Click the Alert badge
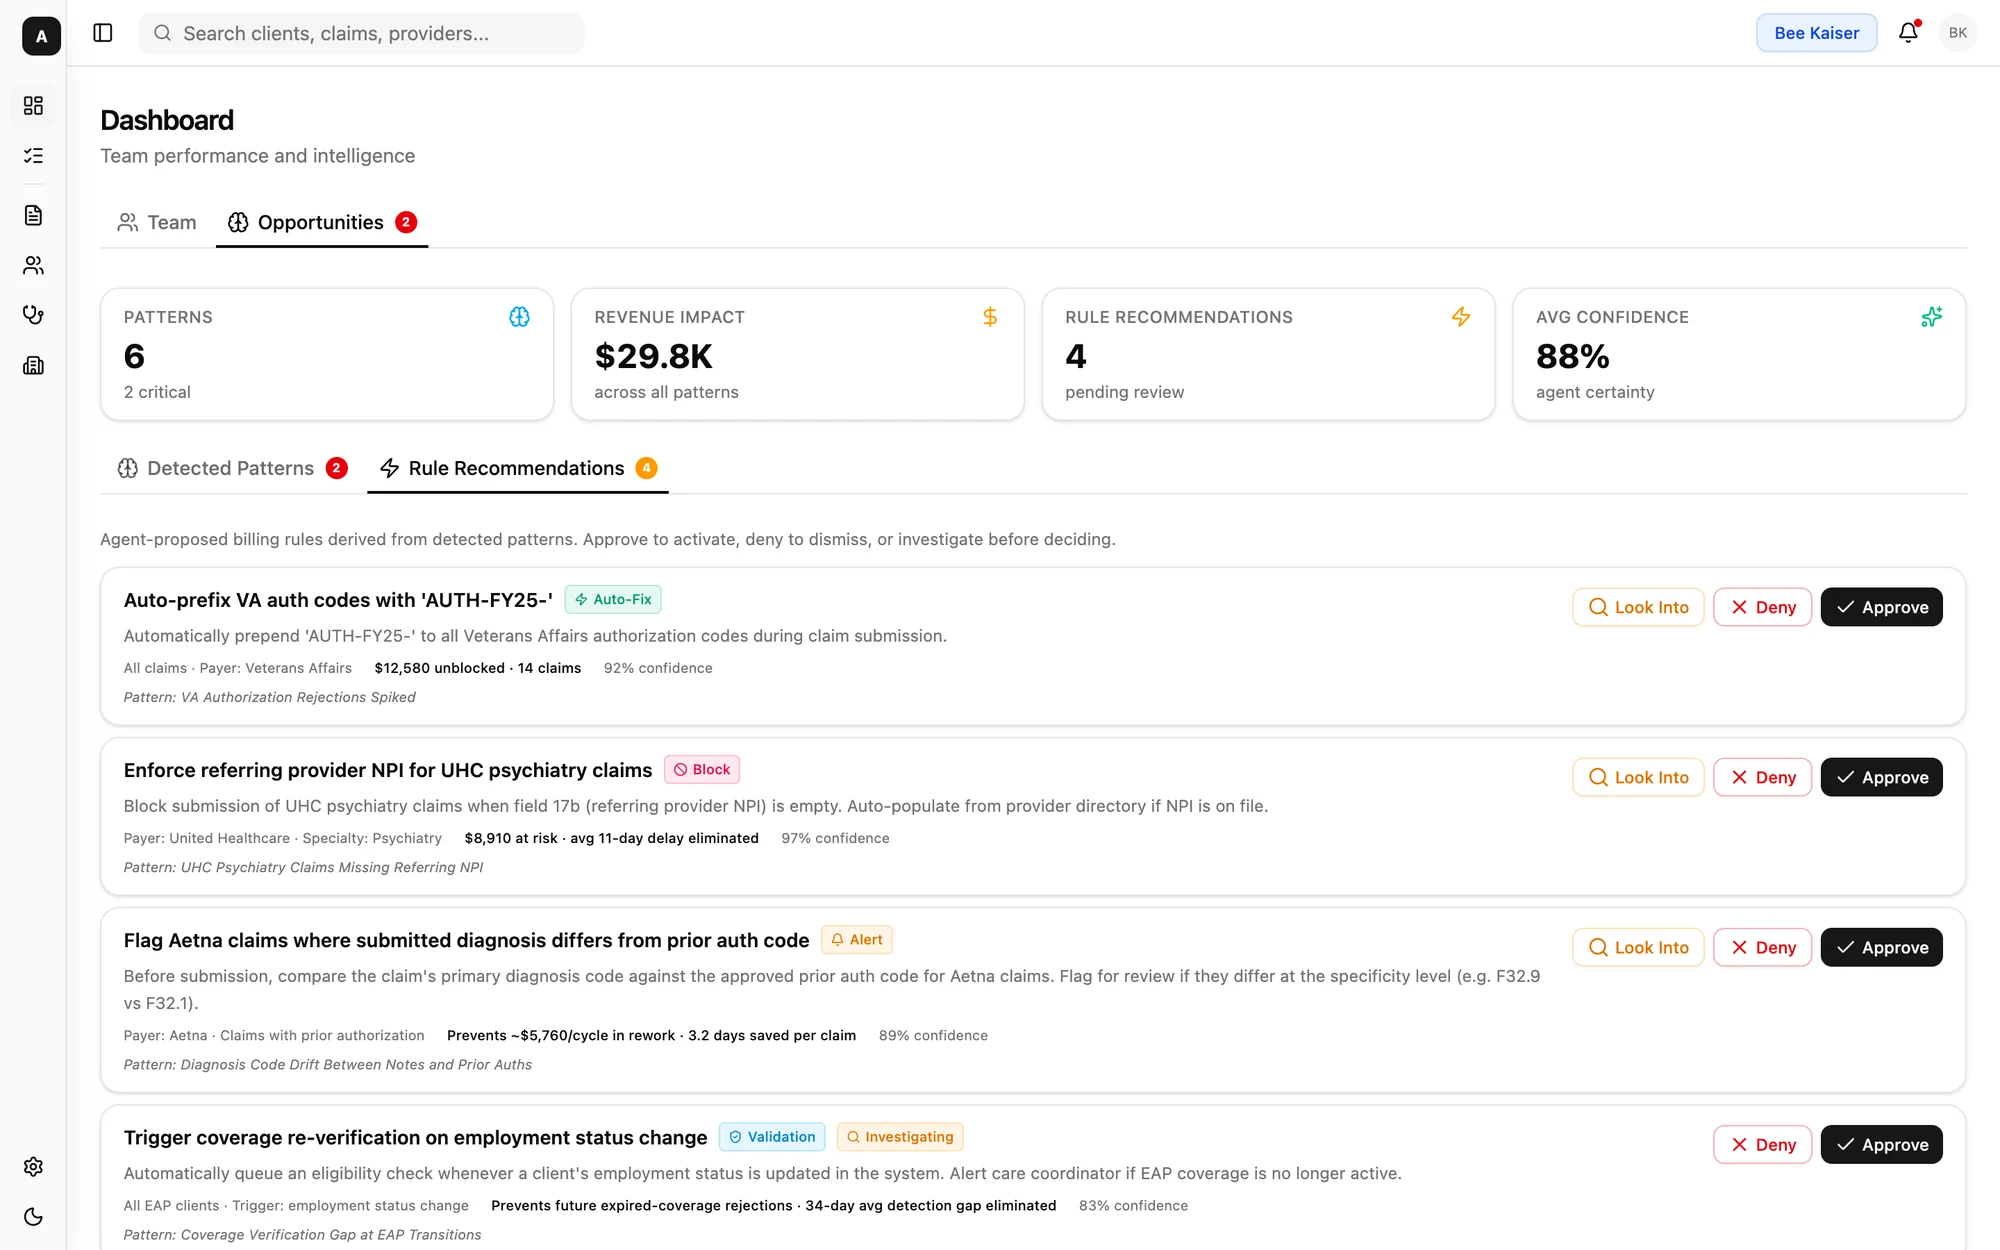This screenshot has height=1250, width=2000. pyautogui.click(x=857, y=939)
